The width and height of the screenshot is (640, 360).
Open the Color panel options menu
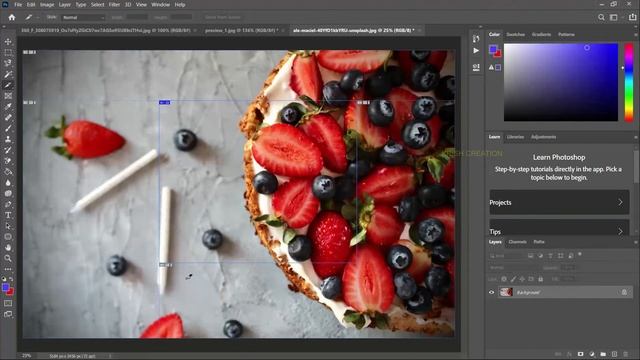tap(636, 35)
